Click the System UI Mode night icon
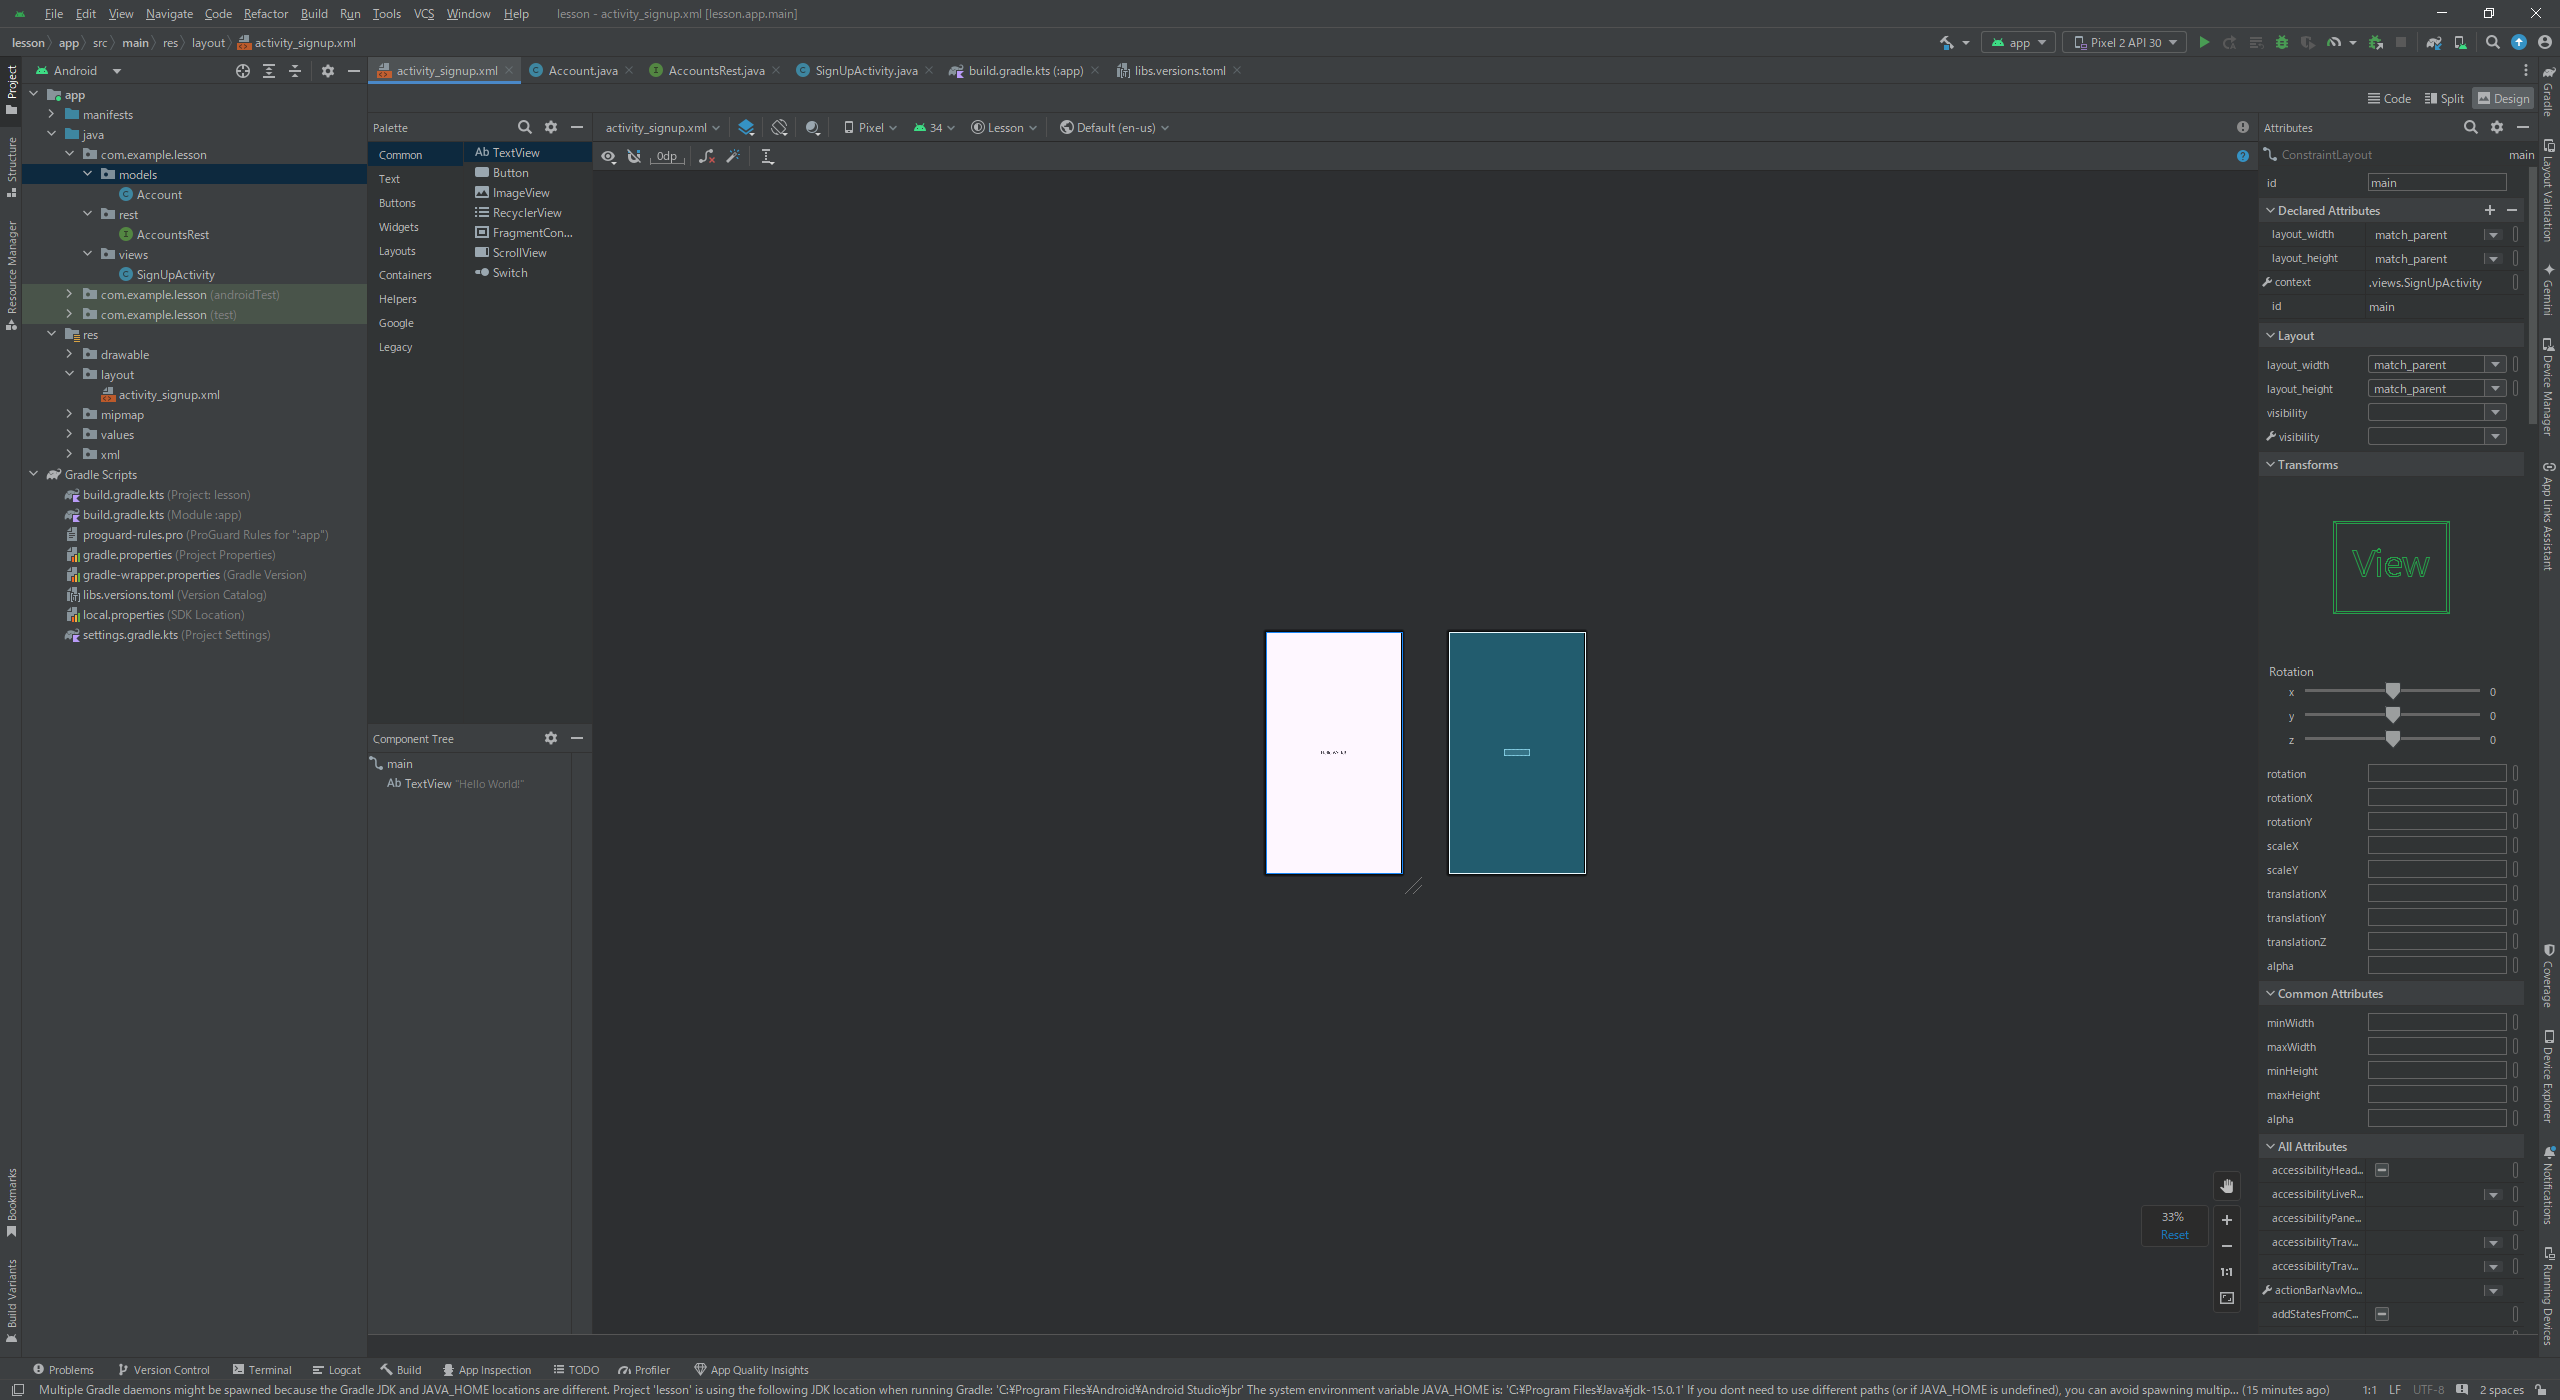 click(813, 127)
